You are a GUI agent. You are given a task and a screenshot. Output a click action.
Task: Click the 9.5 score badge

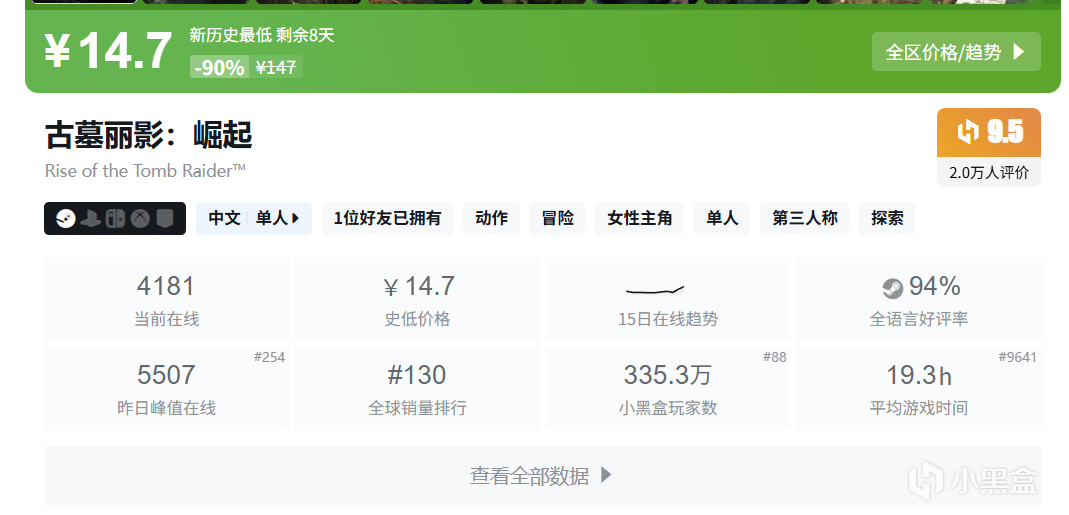tap(989, 132)
